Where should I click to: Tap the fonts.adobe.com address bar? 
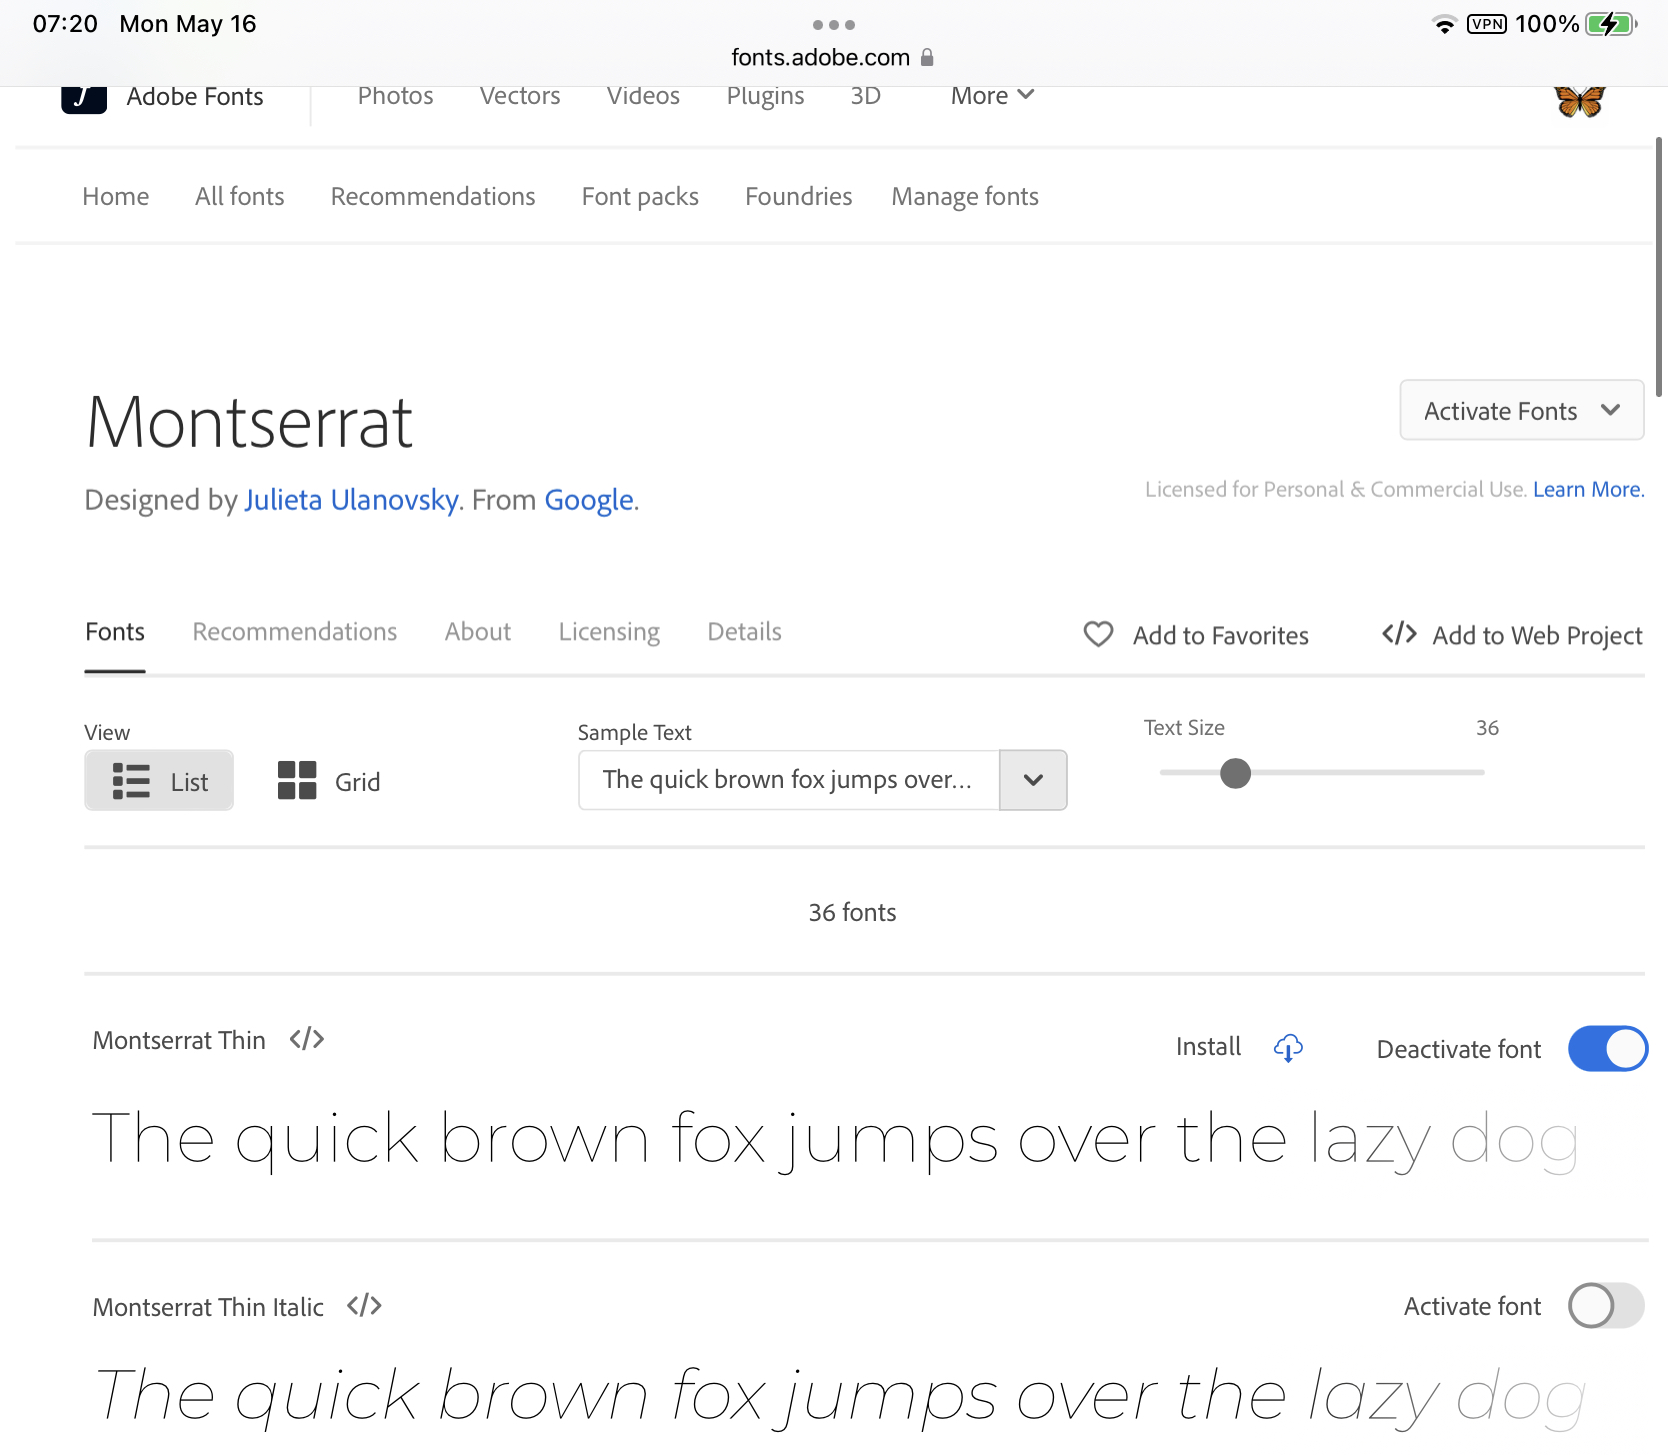(x=833, y=58)
